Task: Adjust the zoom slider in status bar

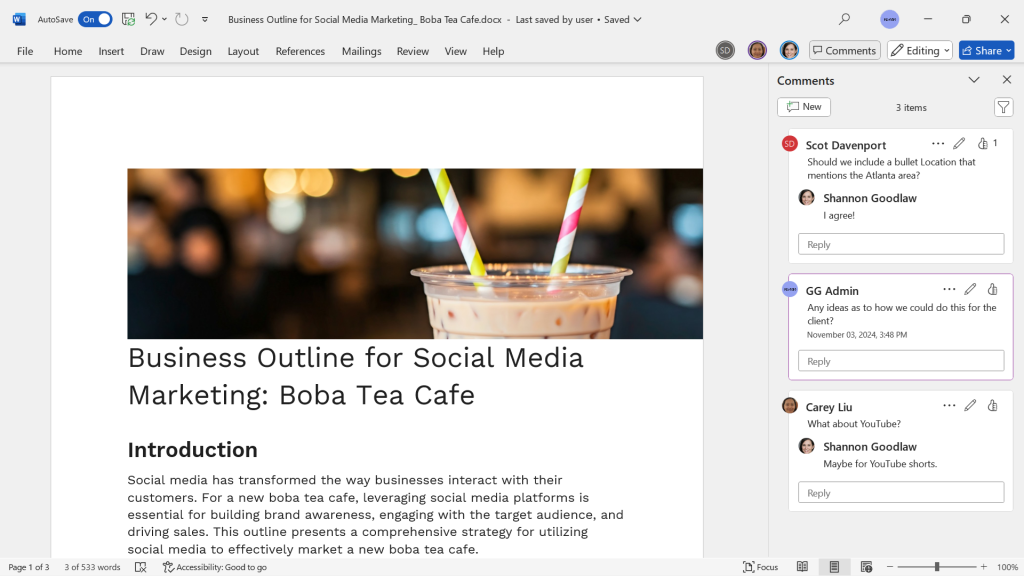Action: click(937, 567)
